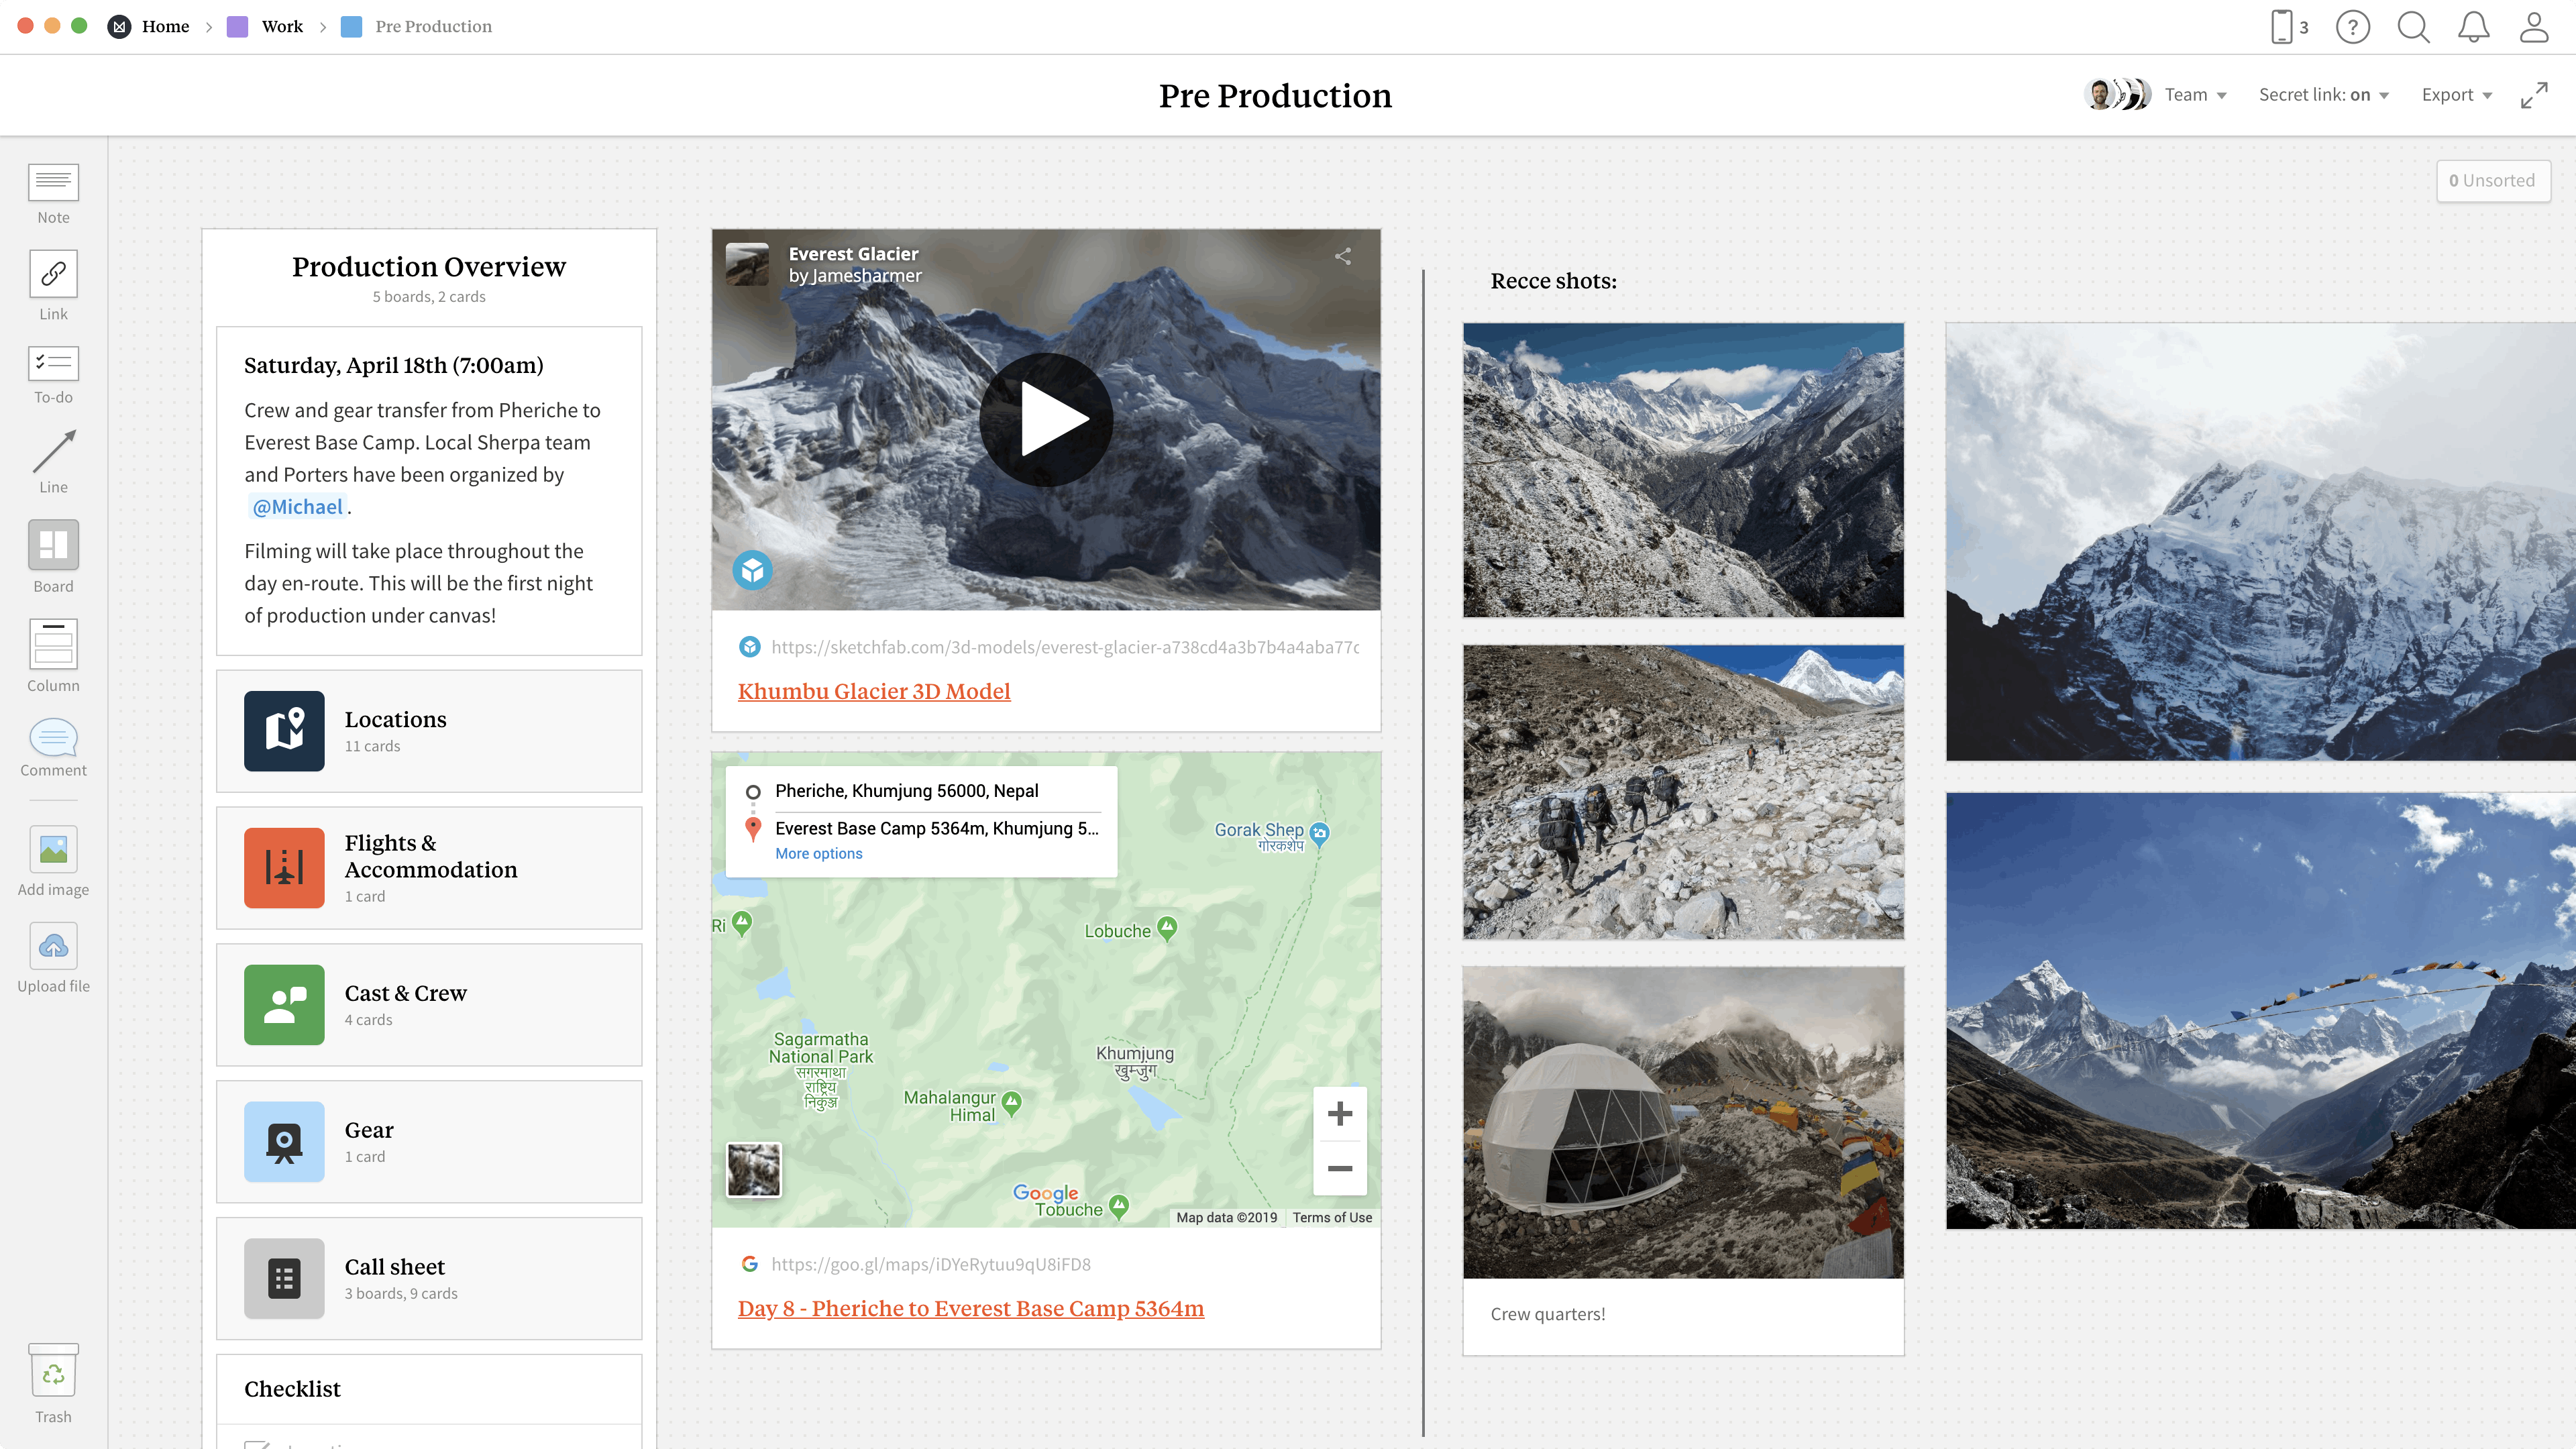The image size is (2576, 1449).
Task: Open Khumbu Glacier 3D Model link
Action: (873, 691)
